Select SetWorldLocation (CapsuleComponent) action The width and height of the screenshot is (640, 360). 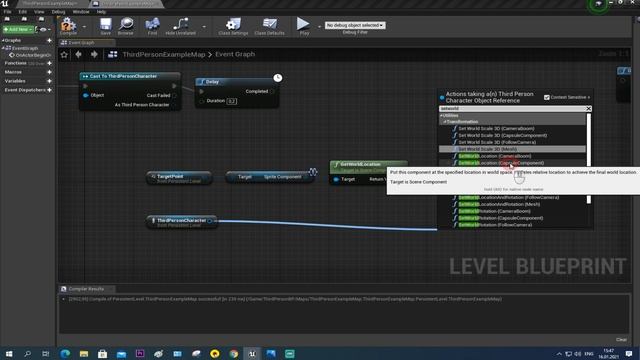click(501, 163)
